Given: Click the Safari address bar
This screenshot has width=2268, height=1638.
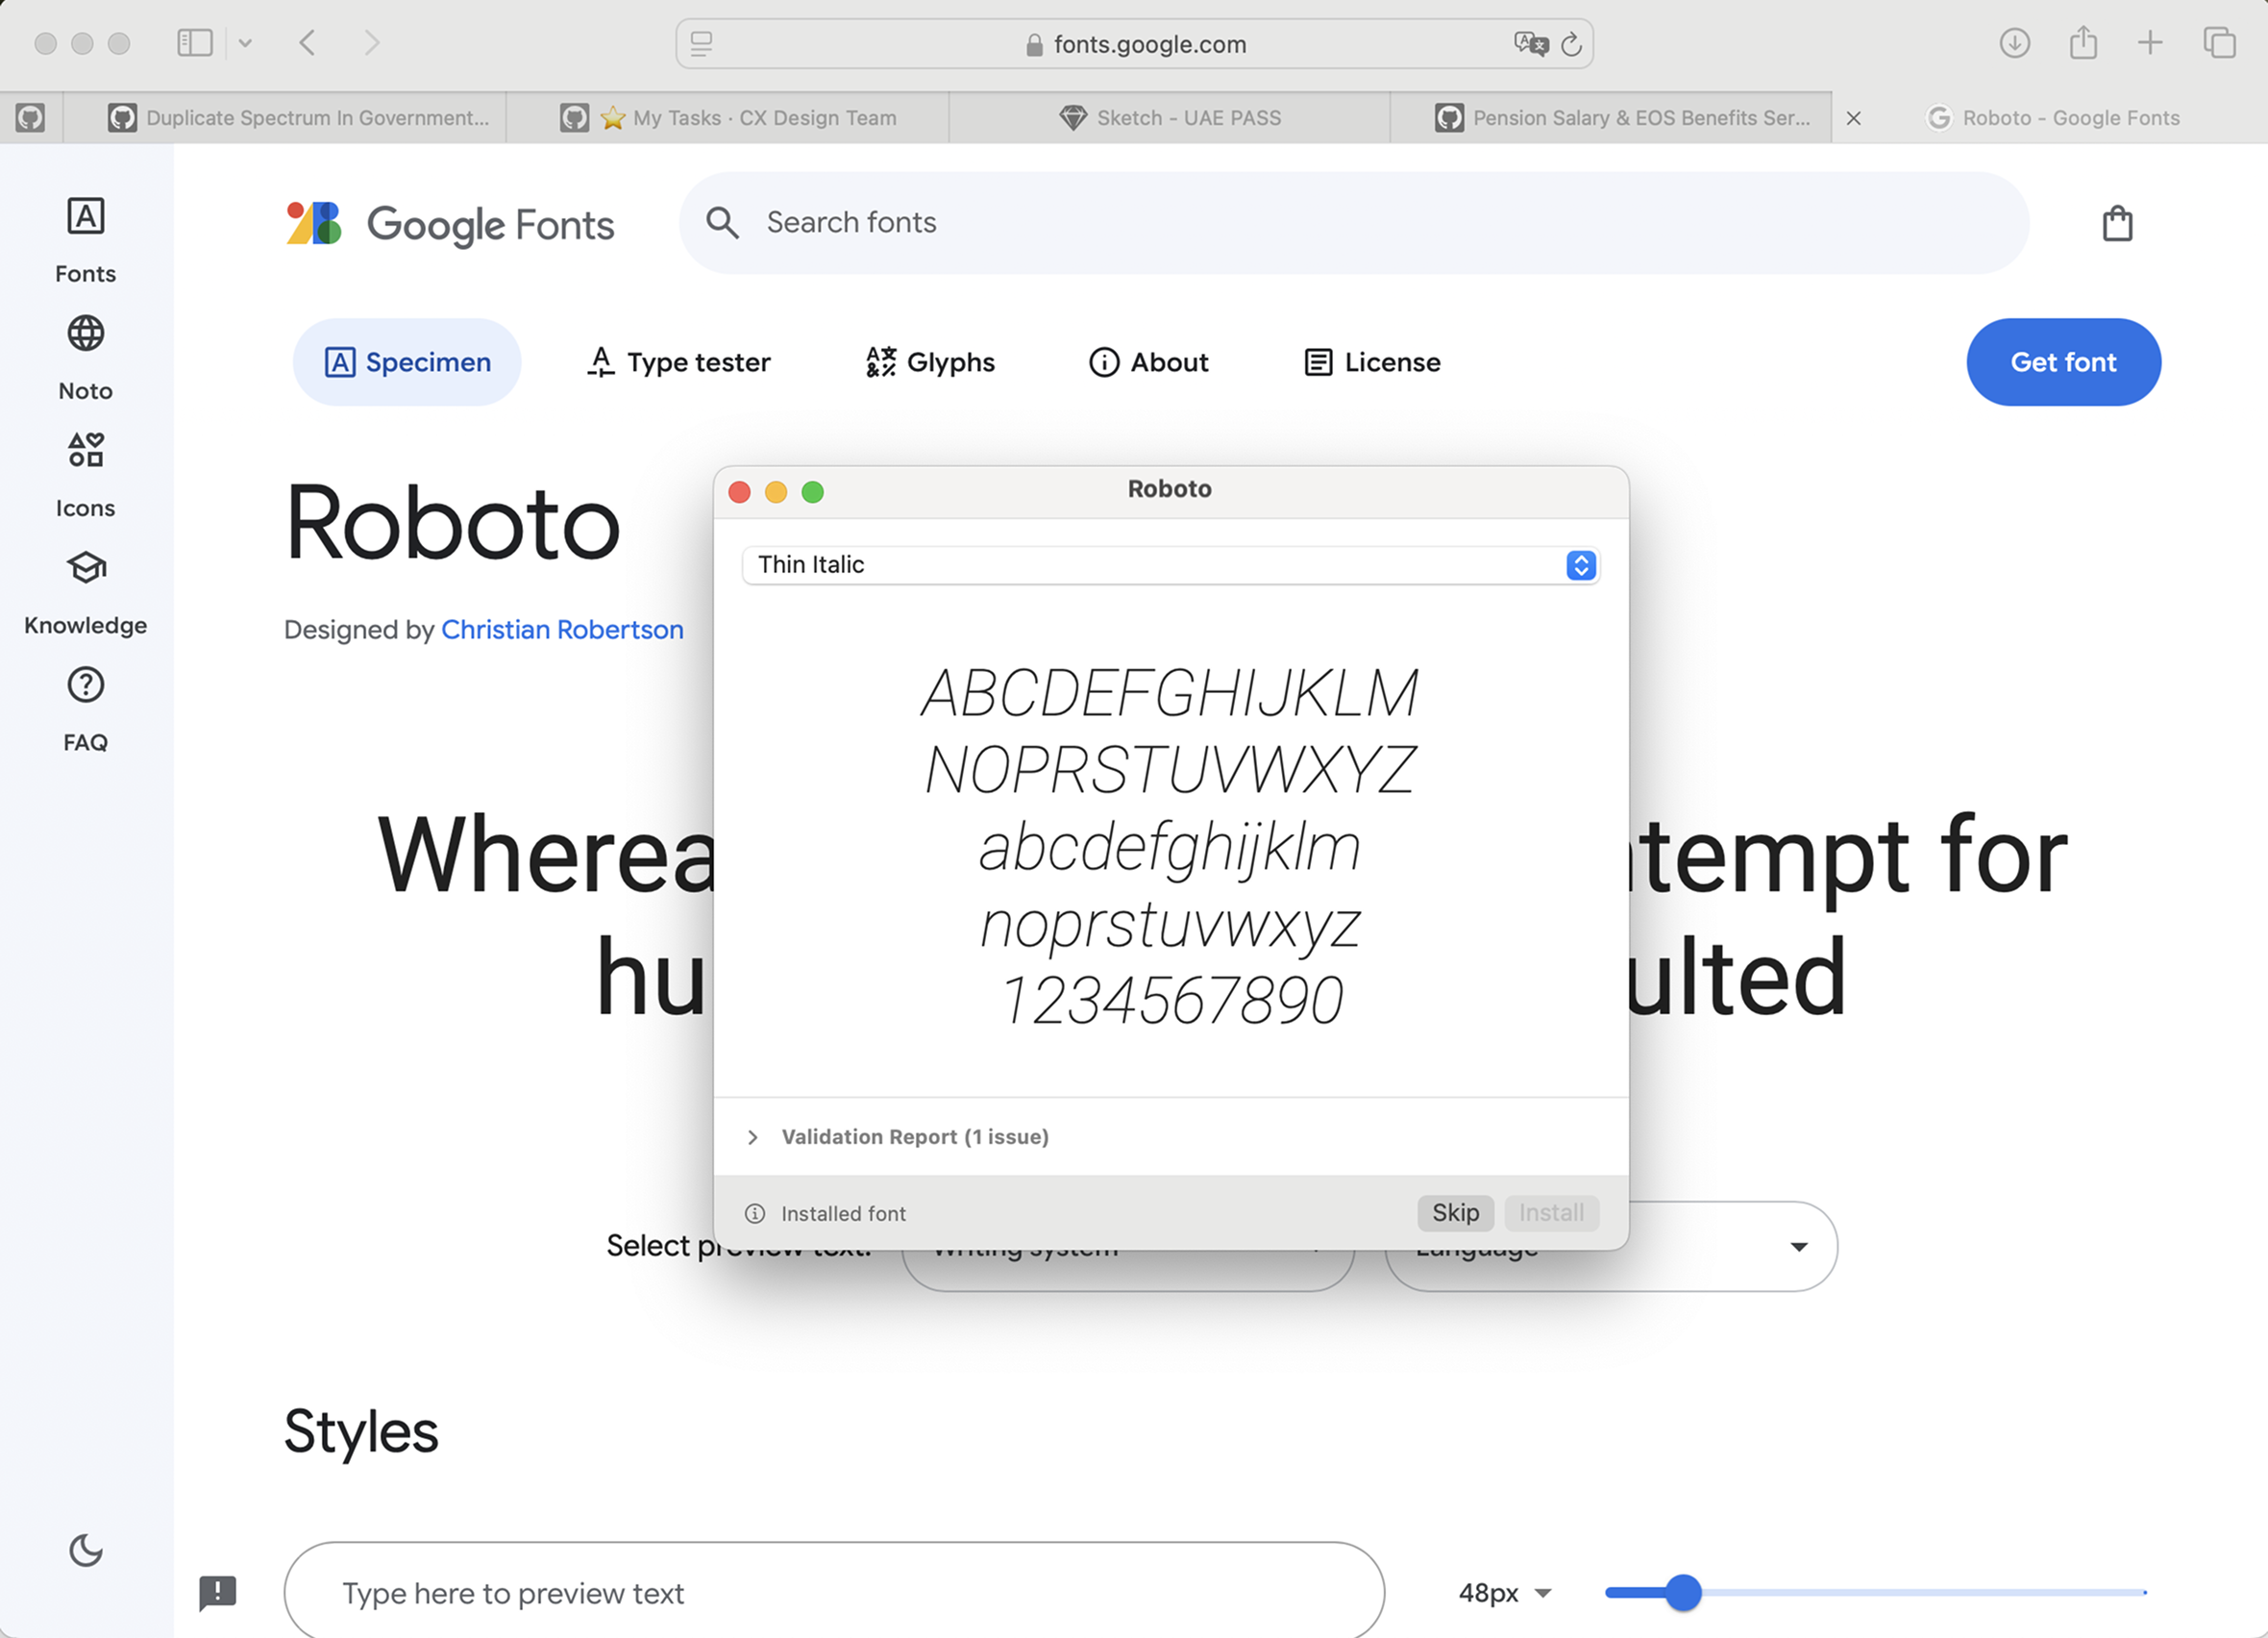Looking at the screenshot, I should pyautogui.click(x=1134, y=44).
